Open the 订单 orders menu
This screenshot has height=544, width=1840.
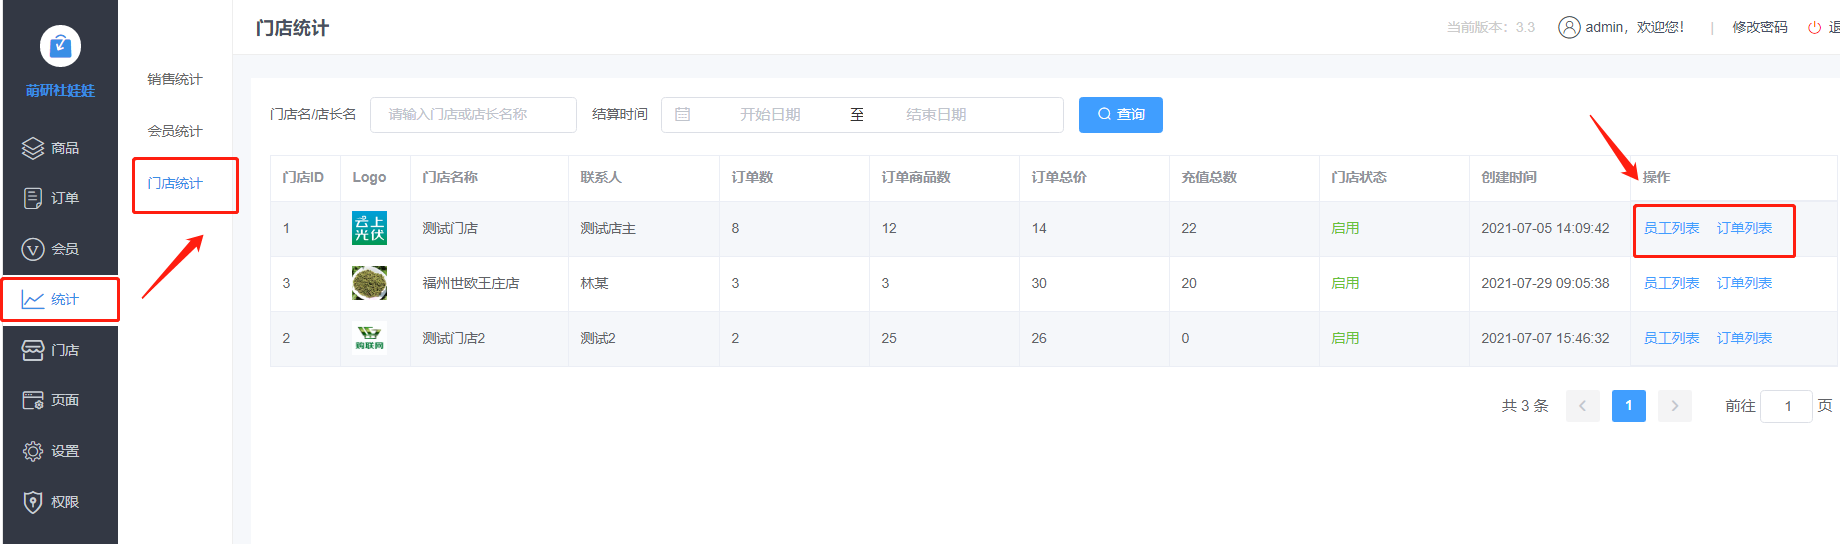point(60,198)
